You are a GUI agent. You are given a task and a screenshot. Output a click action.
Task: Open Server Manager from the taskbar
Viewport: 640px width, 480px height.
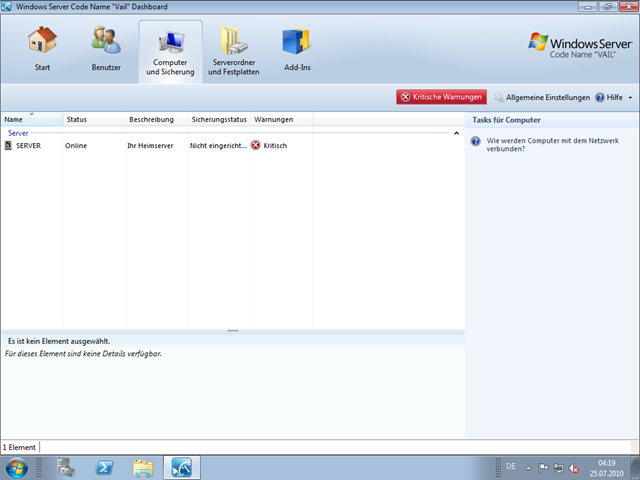click(x=66, y=467)
